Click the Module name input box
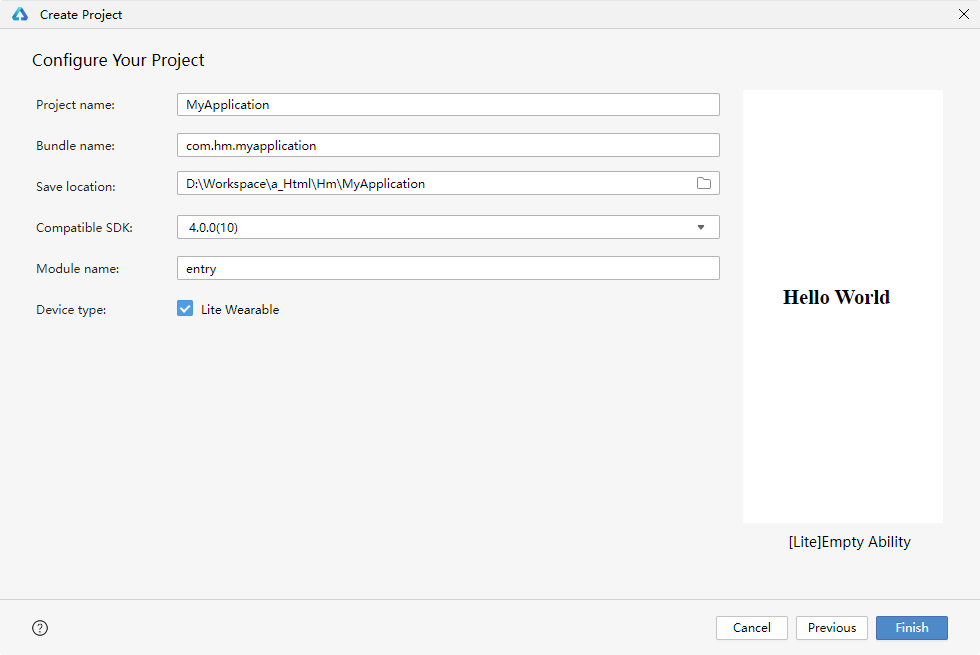 447,268
